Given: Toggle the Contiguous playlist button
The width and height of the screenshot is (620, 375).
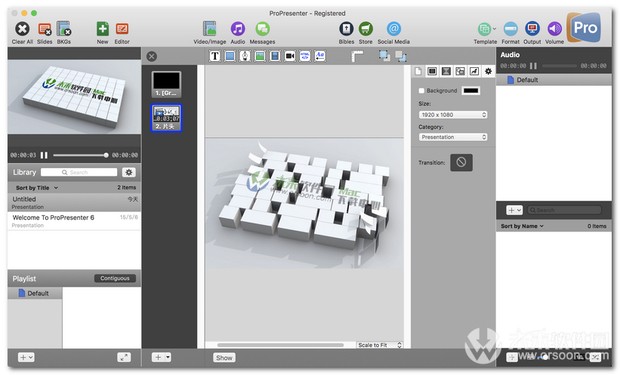Looking at the screenshot, I should click(115, 278).
